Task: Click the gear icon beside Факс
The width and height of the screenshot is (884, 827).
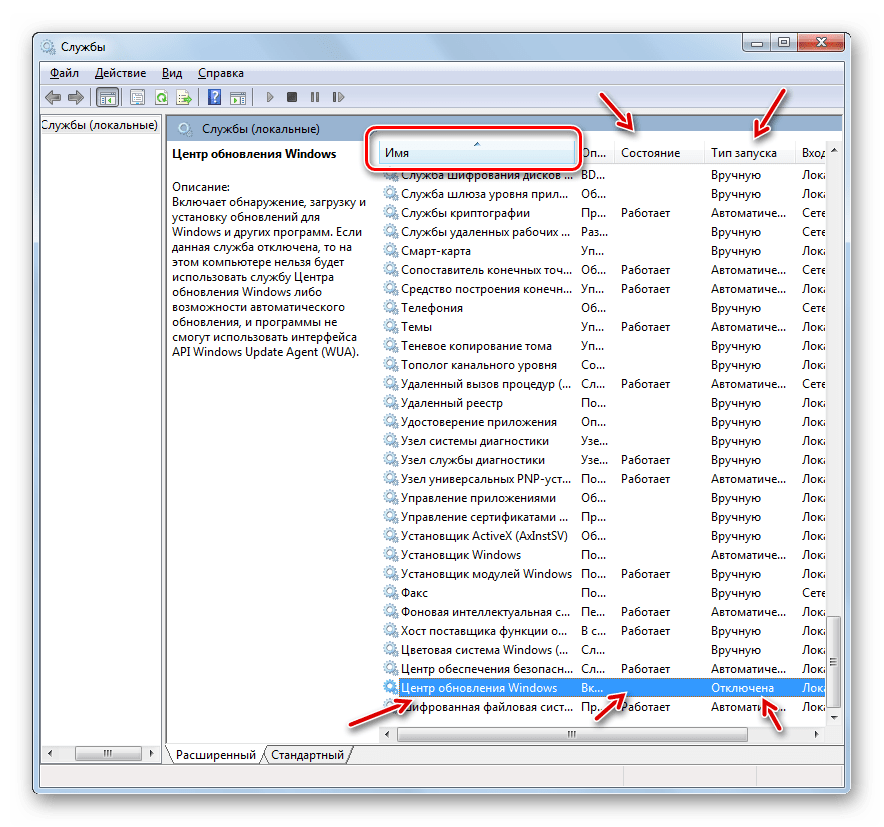Action: click(390, 592)
